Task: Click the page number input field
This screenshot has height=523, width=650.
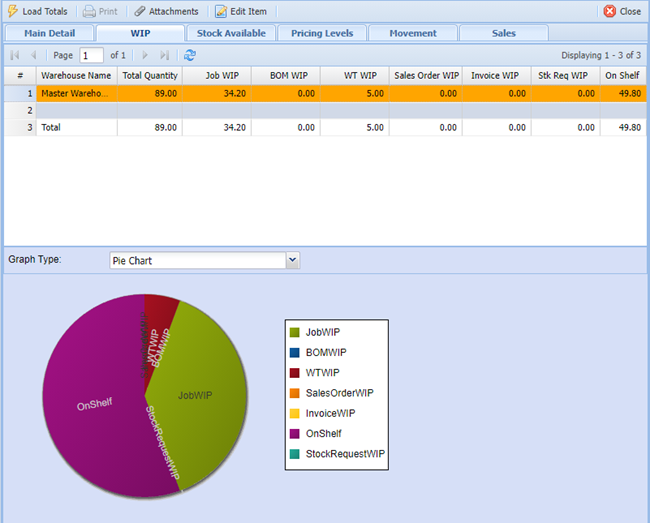Action: pos(91,55)
